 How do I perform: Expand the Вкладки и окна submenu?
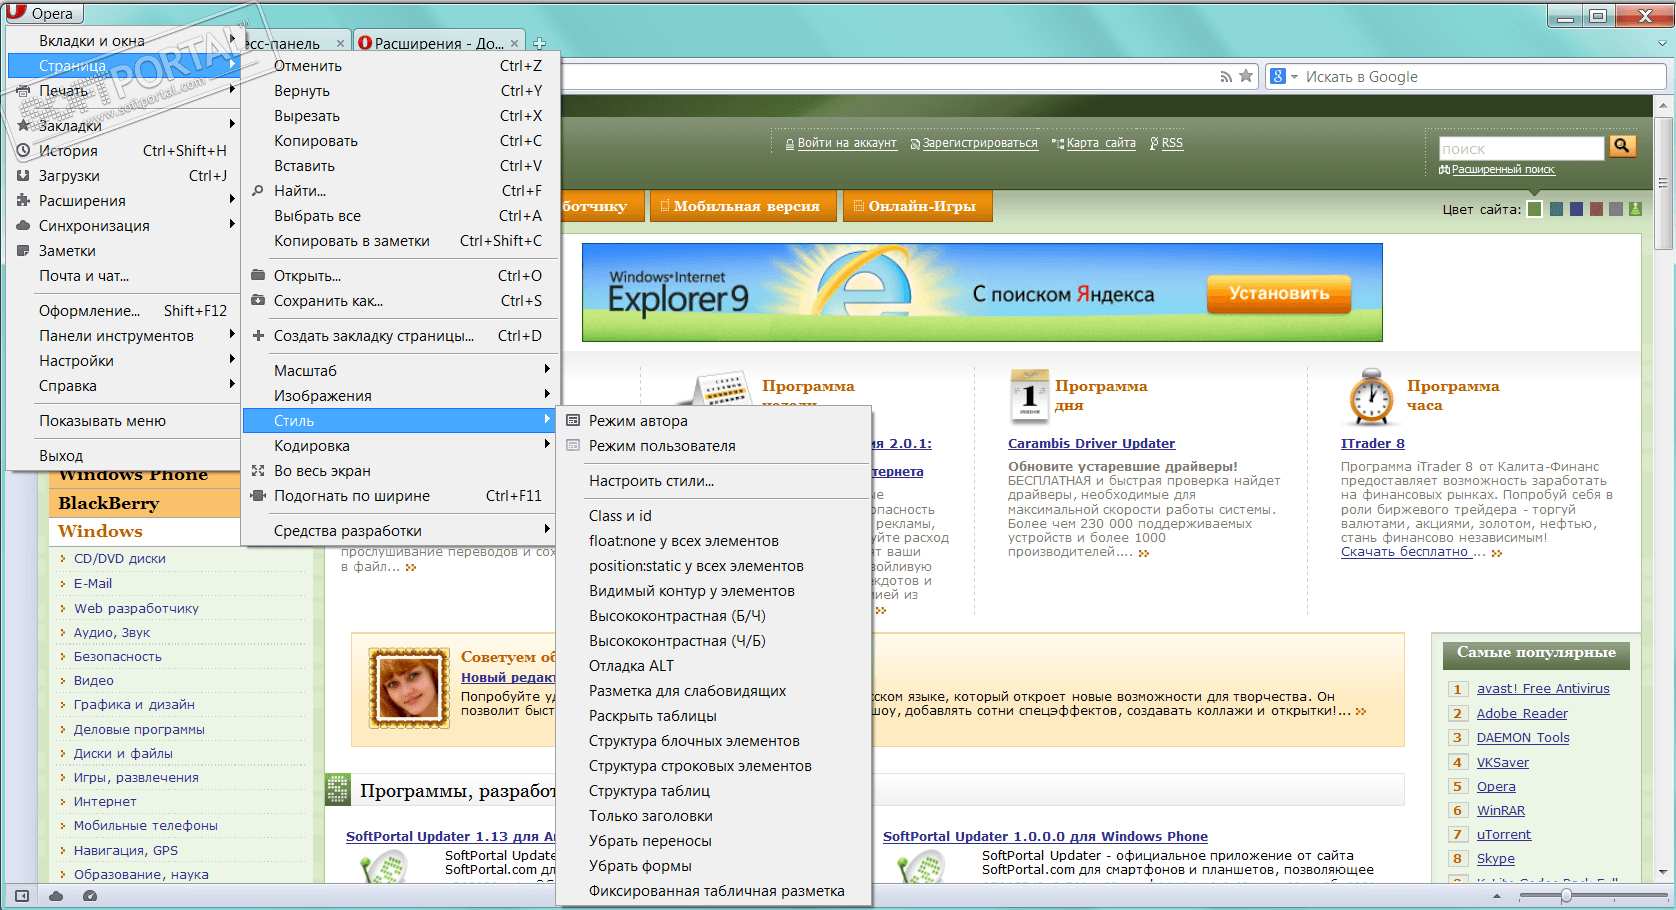[x=123, y=41]
